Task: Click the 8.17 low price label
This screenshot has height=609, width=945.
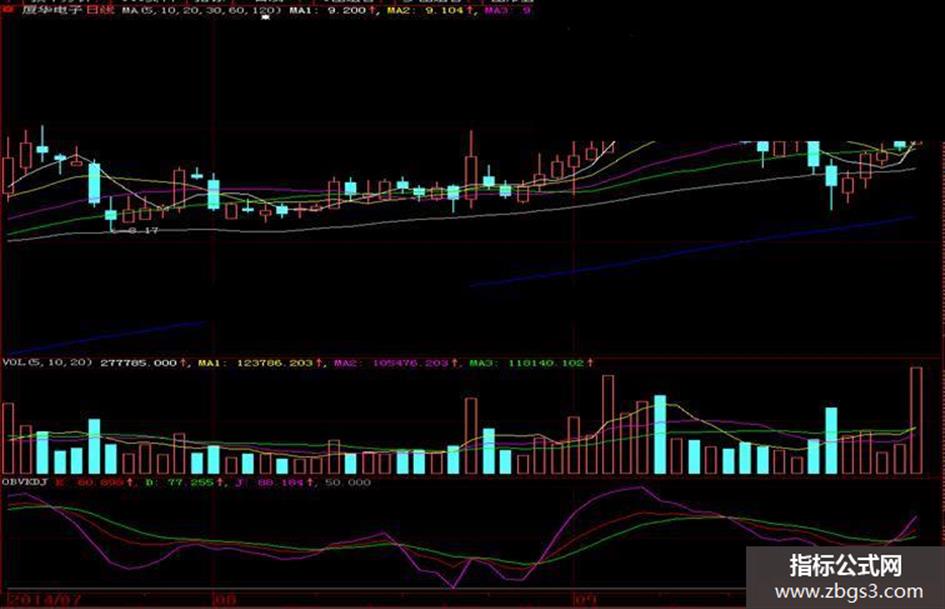Action: pyautogui.click(x=143, y=230)
